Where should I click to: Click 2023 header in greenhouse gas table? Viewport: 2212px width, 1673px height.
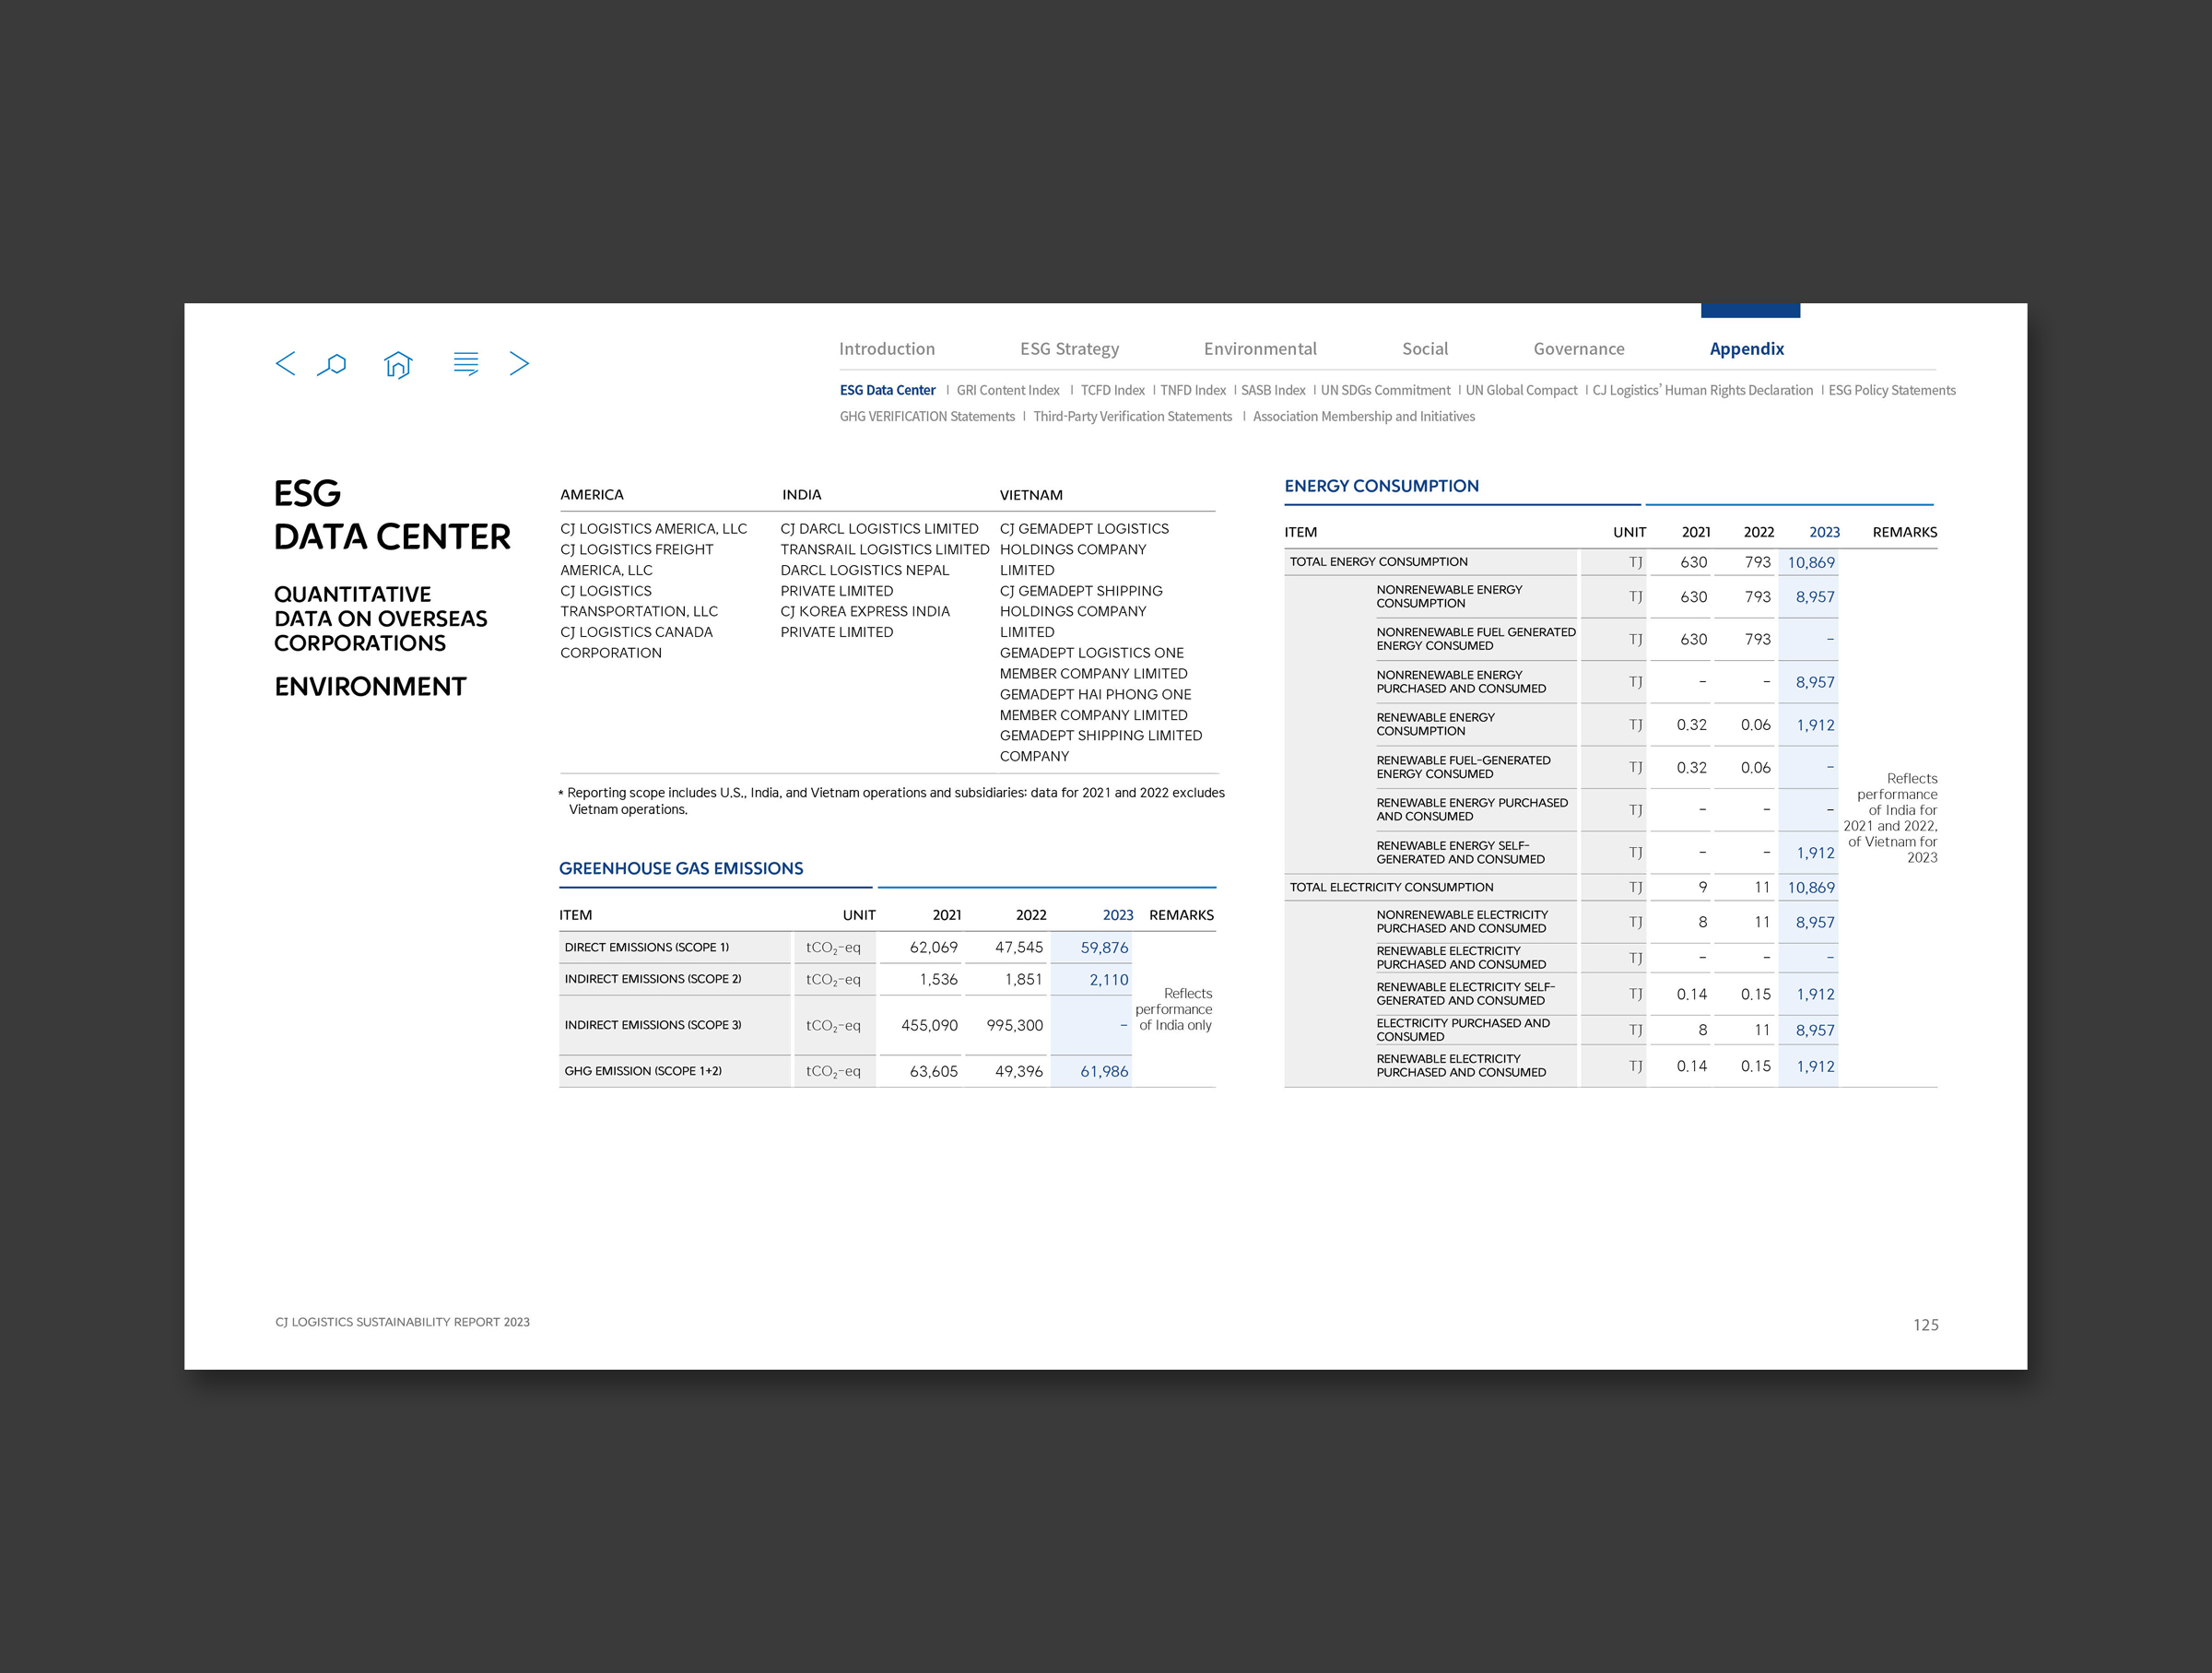[1118, 915]
